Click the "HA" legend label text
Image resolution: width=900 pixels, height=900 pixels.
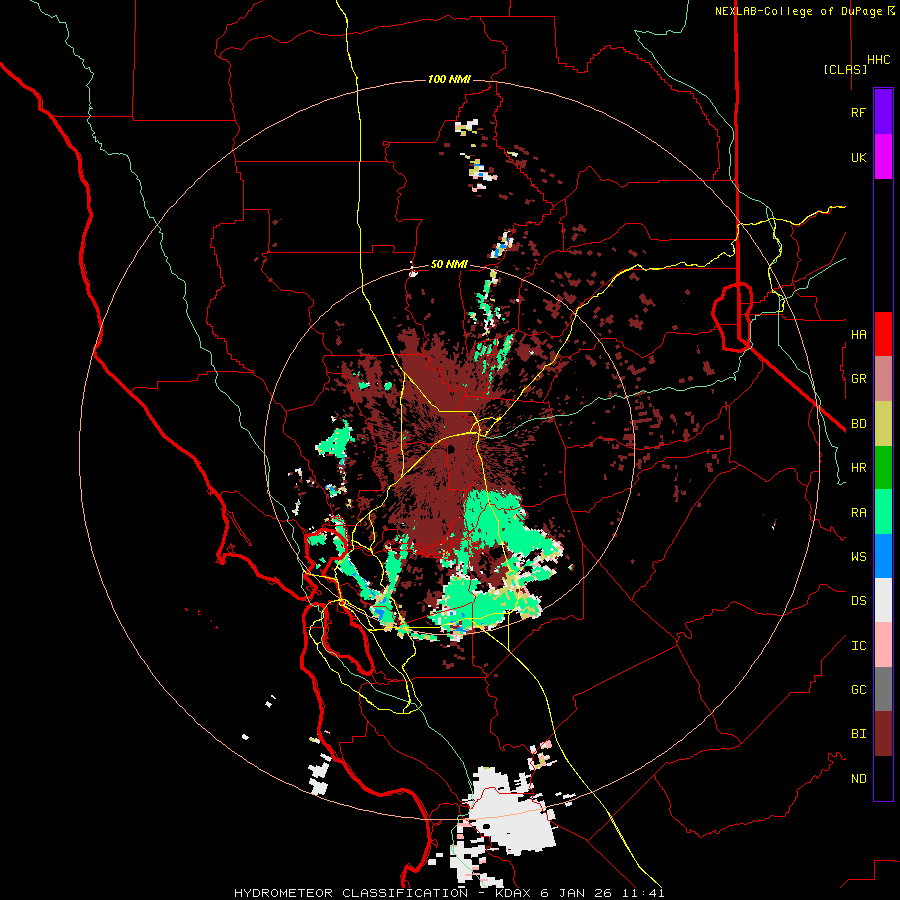[858, 335]
